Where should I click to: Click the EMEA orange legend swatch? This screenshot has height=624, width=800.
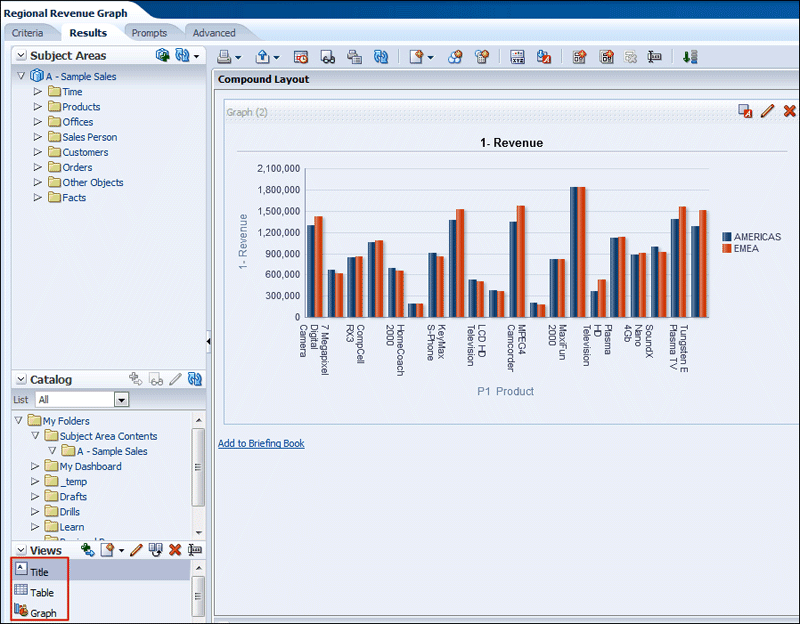pyautogui.click(x=727, y=249)
